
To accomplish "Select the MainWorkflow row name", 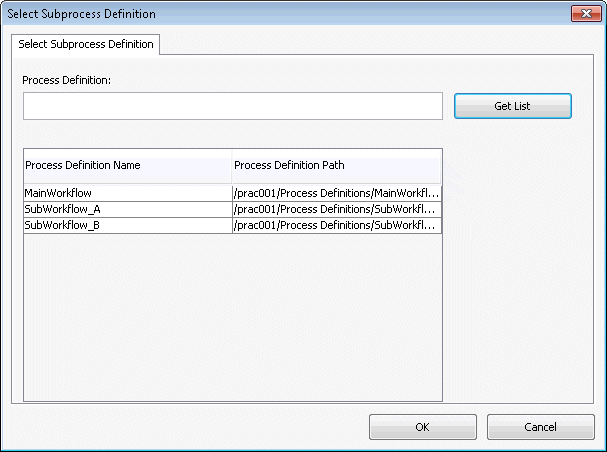I will pyautogui.click(x=128, y=193).
